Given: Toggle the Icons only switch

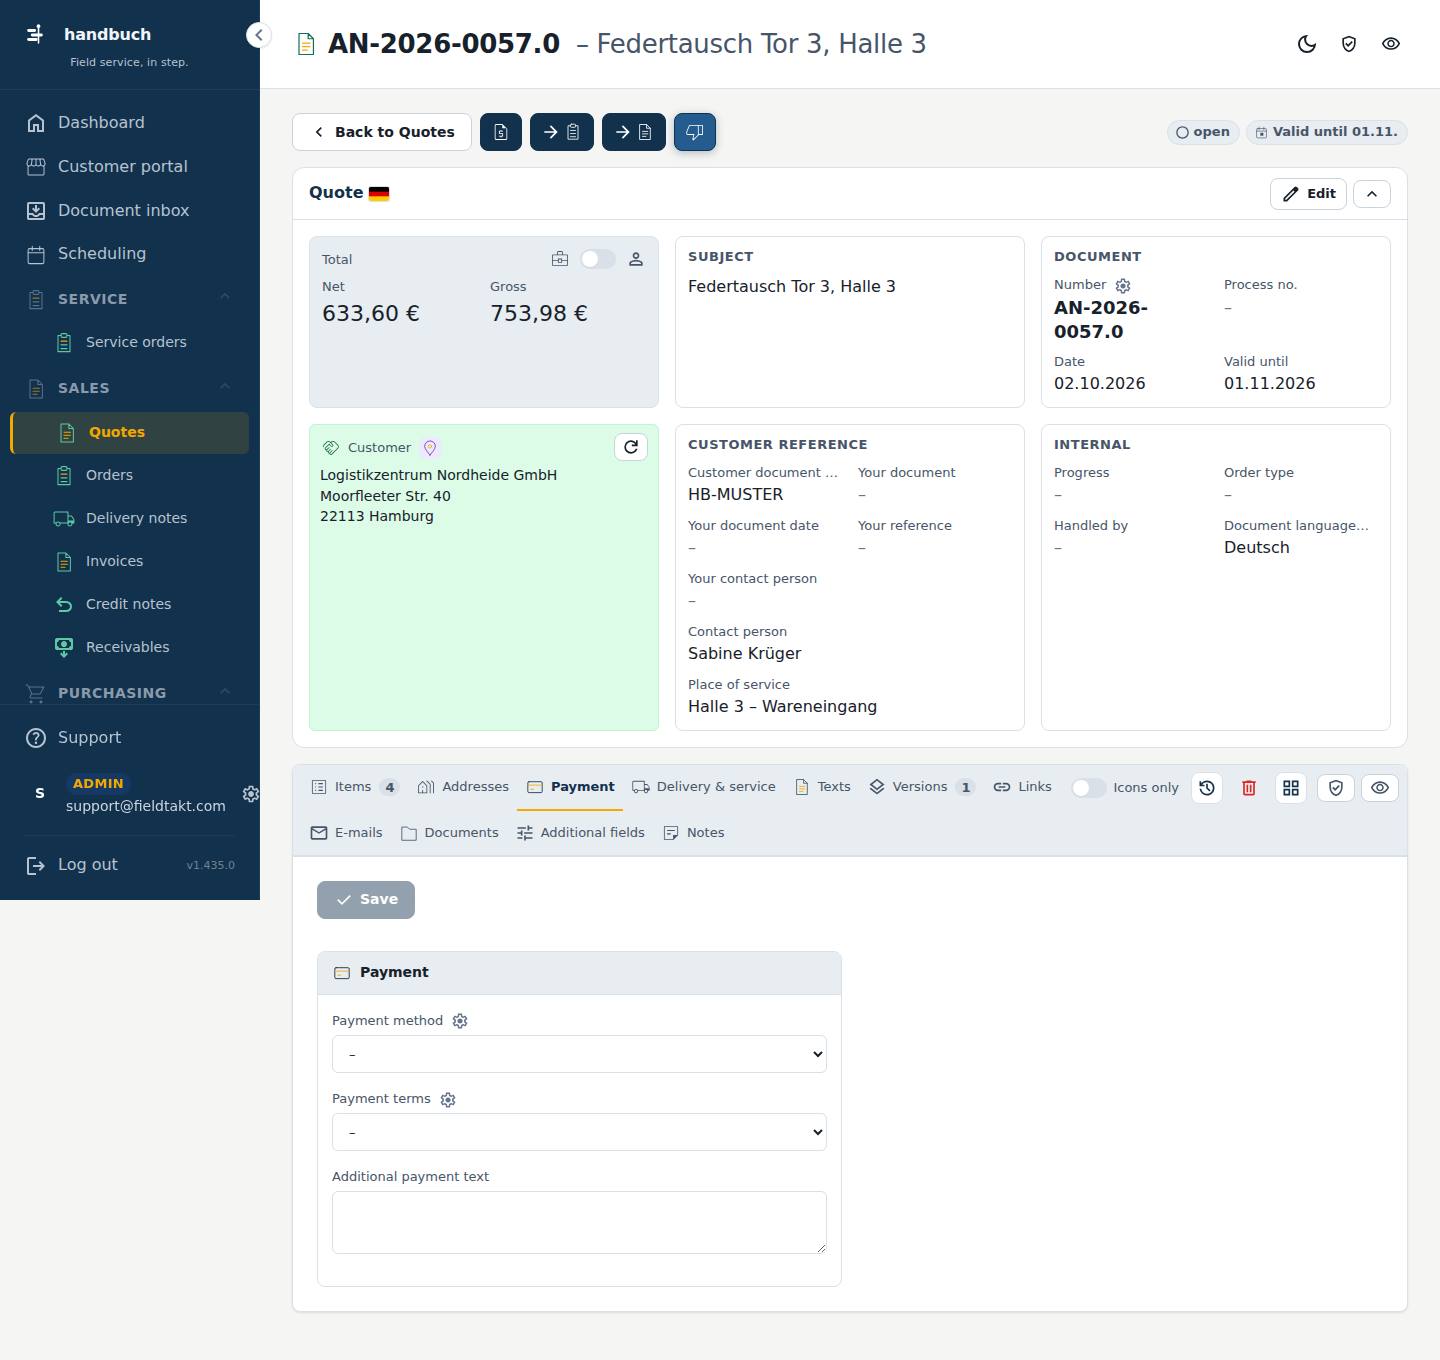Looking at the screenshot, I should pyautogui.click(x=1088, y=788).
